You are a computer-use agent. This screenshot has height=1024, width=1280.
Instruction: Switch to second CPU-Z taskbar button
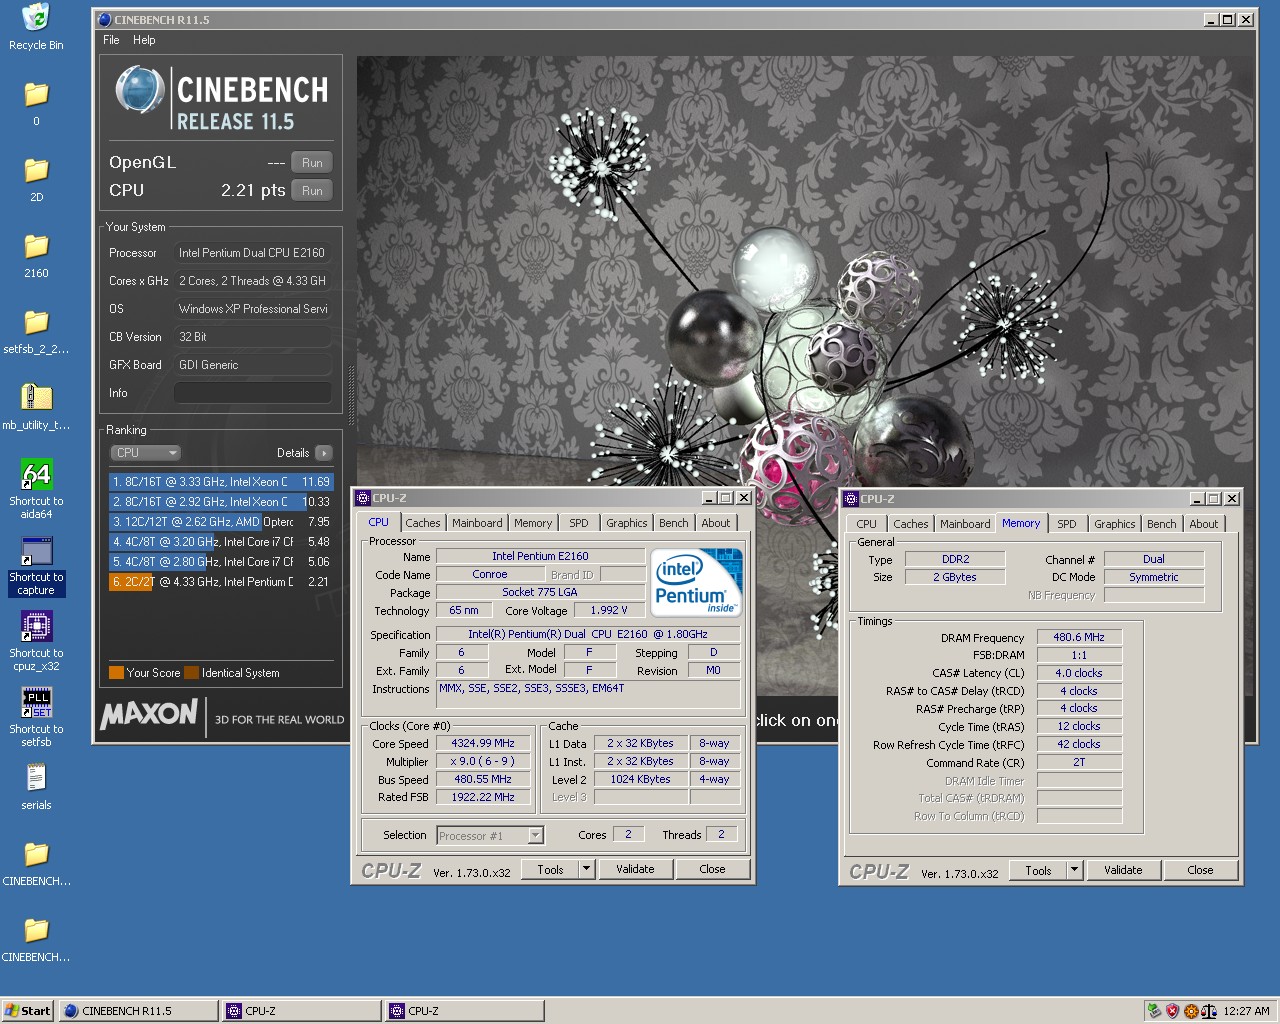point(464,1011)
